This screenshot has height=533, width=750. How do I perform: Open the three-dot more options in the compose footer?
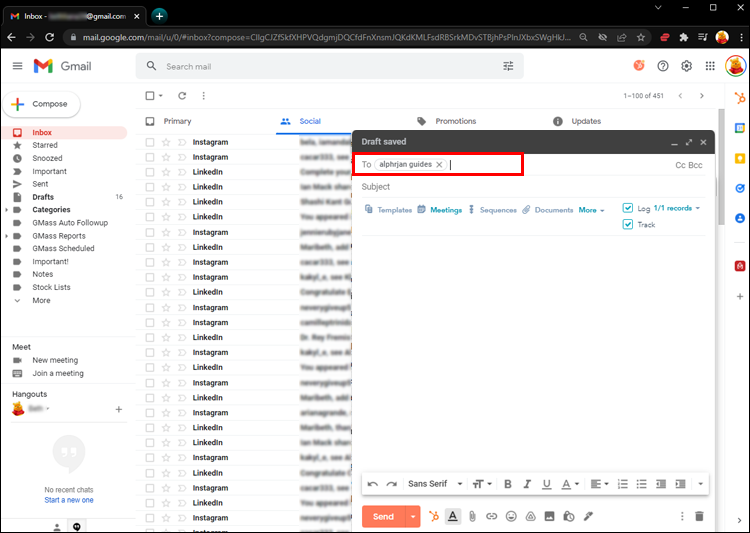(682, 516)
